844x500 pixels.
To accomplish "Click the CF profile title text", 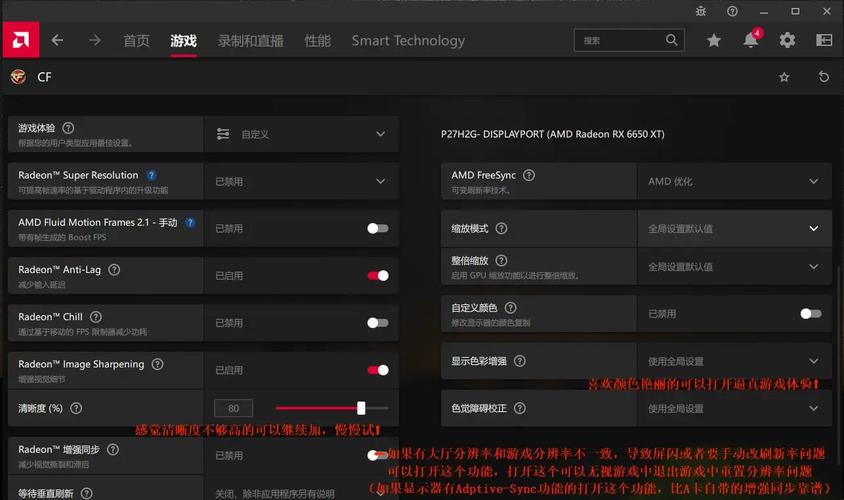I will [x=44, y=77].
